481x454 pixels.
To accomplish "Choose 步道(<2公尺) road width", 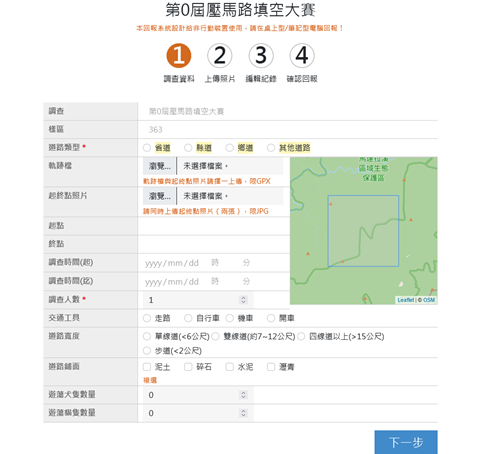I will 147,351.
